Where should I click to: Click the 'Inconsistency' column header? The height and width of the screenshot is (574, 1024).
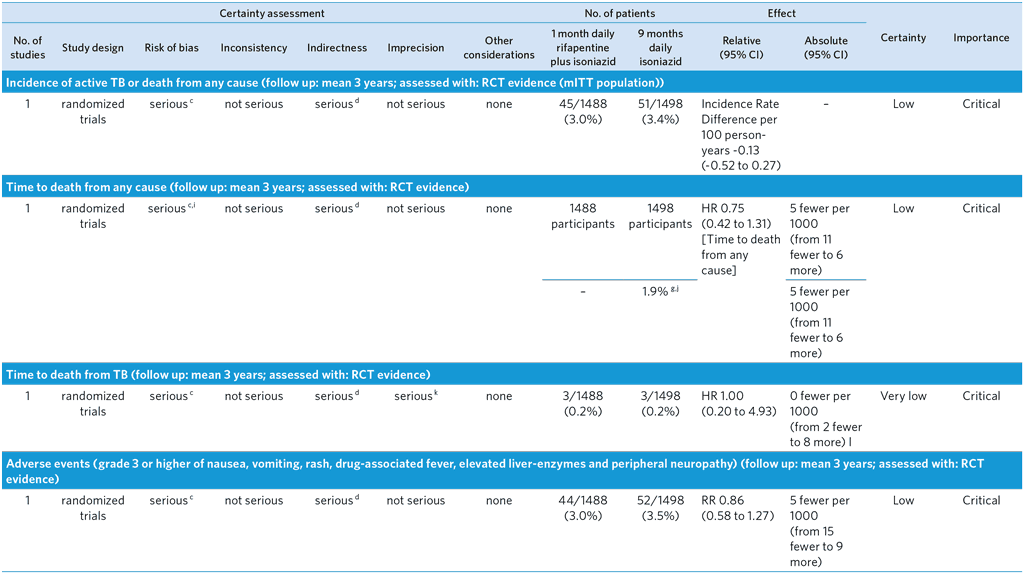[x=254, y=48]
